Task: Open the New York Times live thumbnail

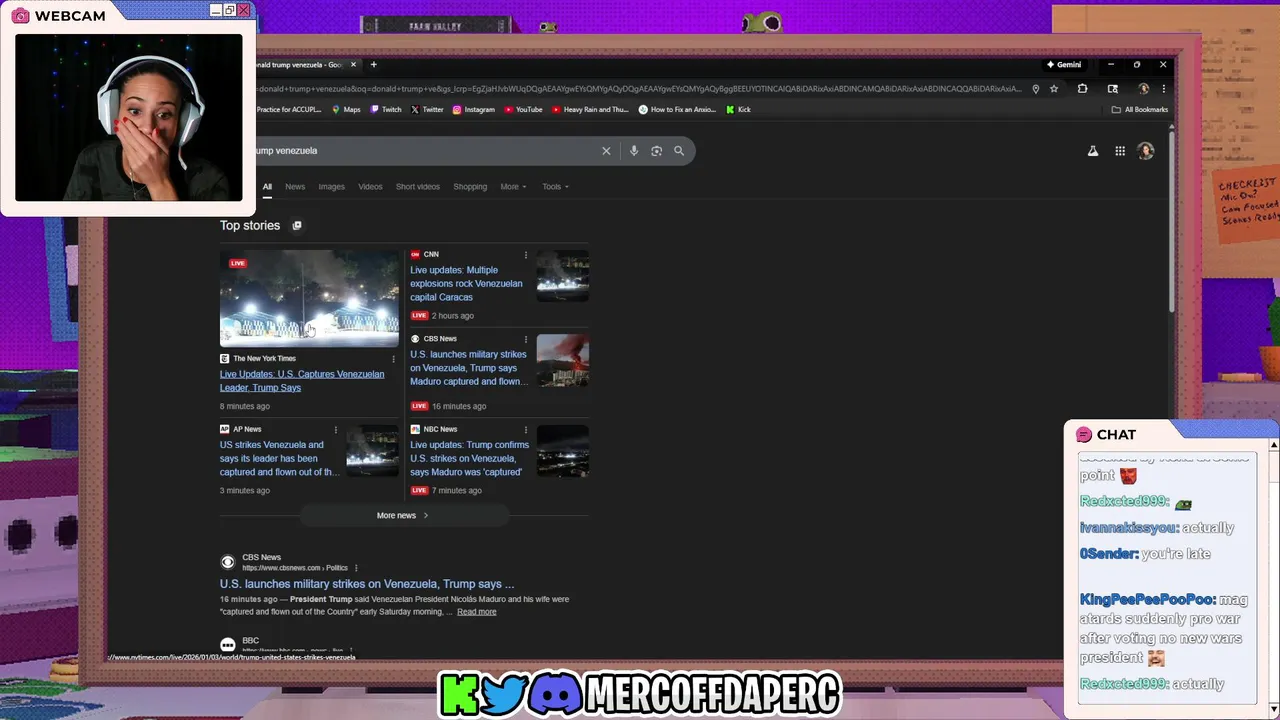Action: (x=309, y=298)
